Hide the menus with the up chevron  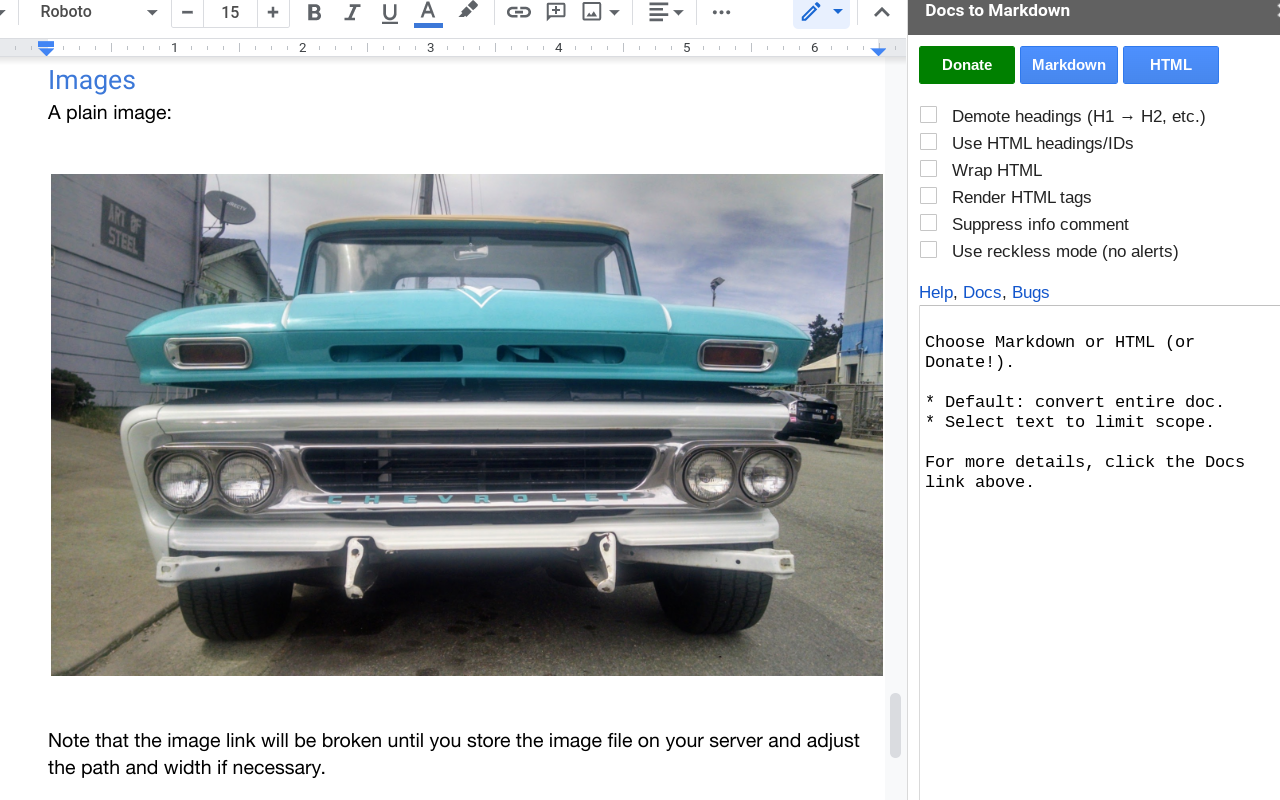click(881, 12)
